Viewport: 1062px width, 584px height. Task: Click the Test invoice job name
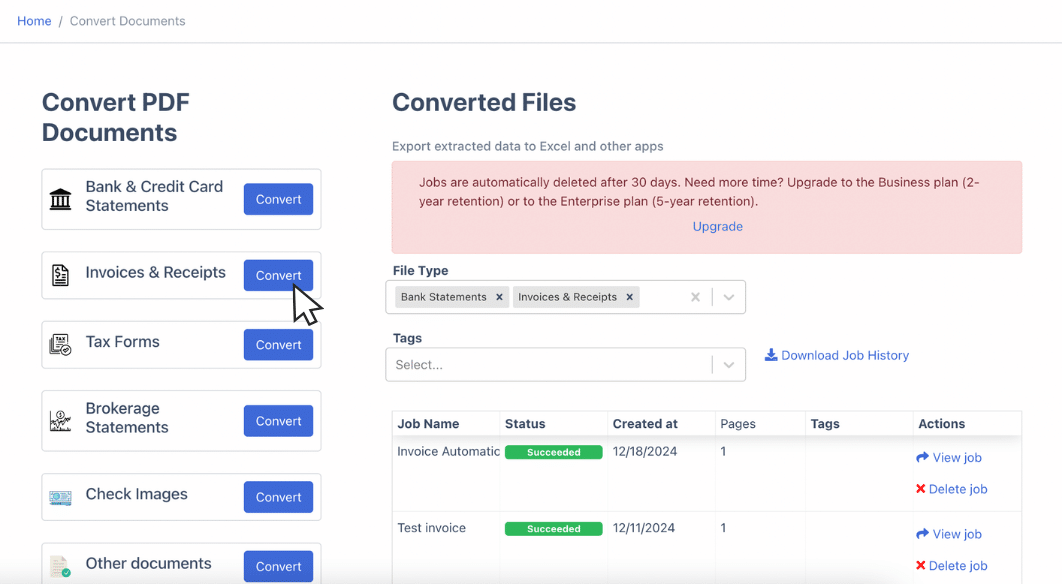[x=431, y=528]
